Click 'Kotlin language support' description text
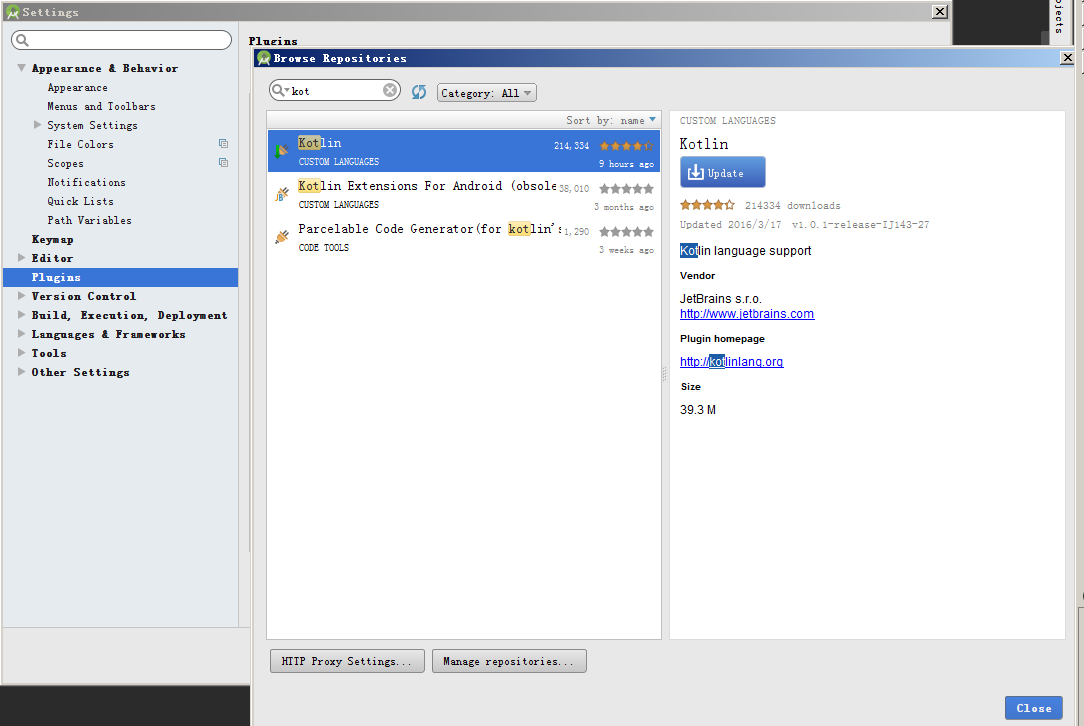Viewport: 1084px width, 726px height. pos(745,250)
